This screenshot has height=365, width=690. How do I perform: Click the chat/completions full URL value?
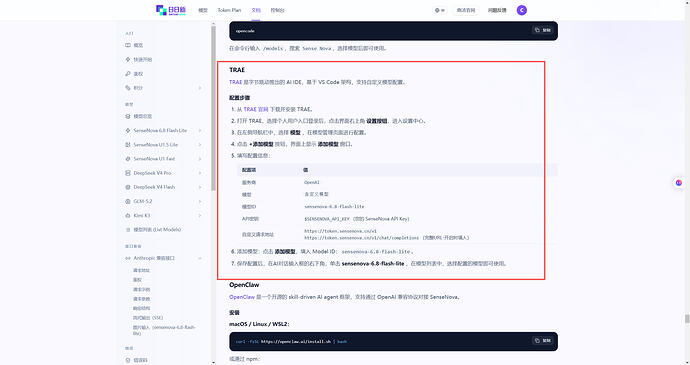[x=362, y=238]
